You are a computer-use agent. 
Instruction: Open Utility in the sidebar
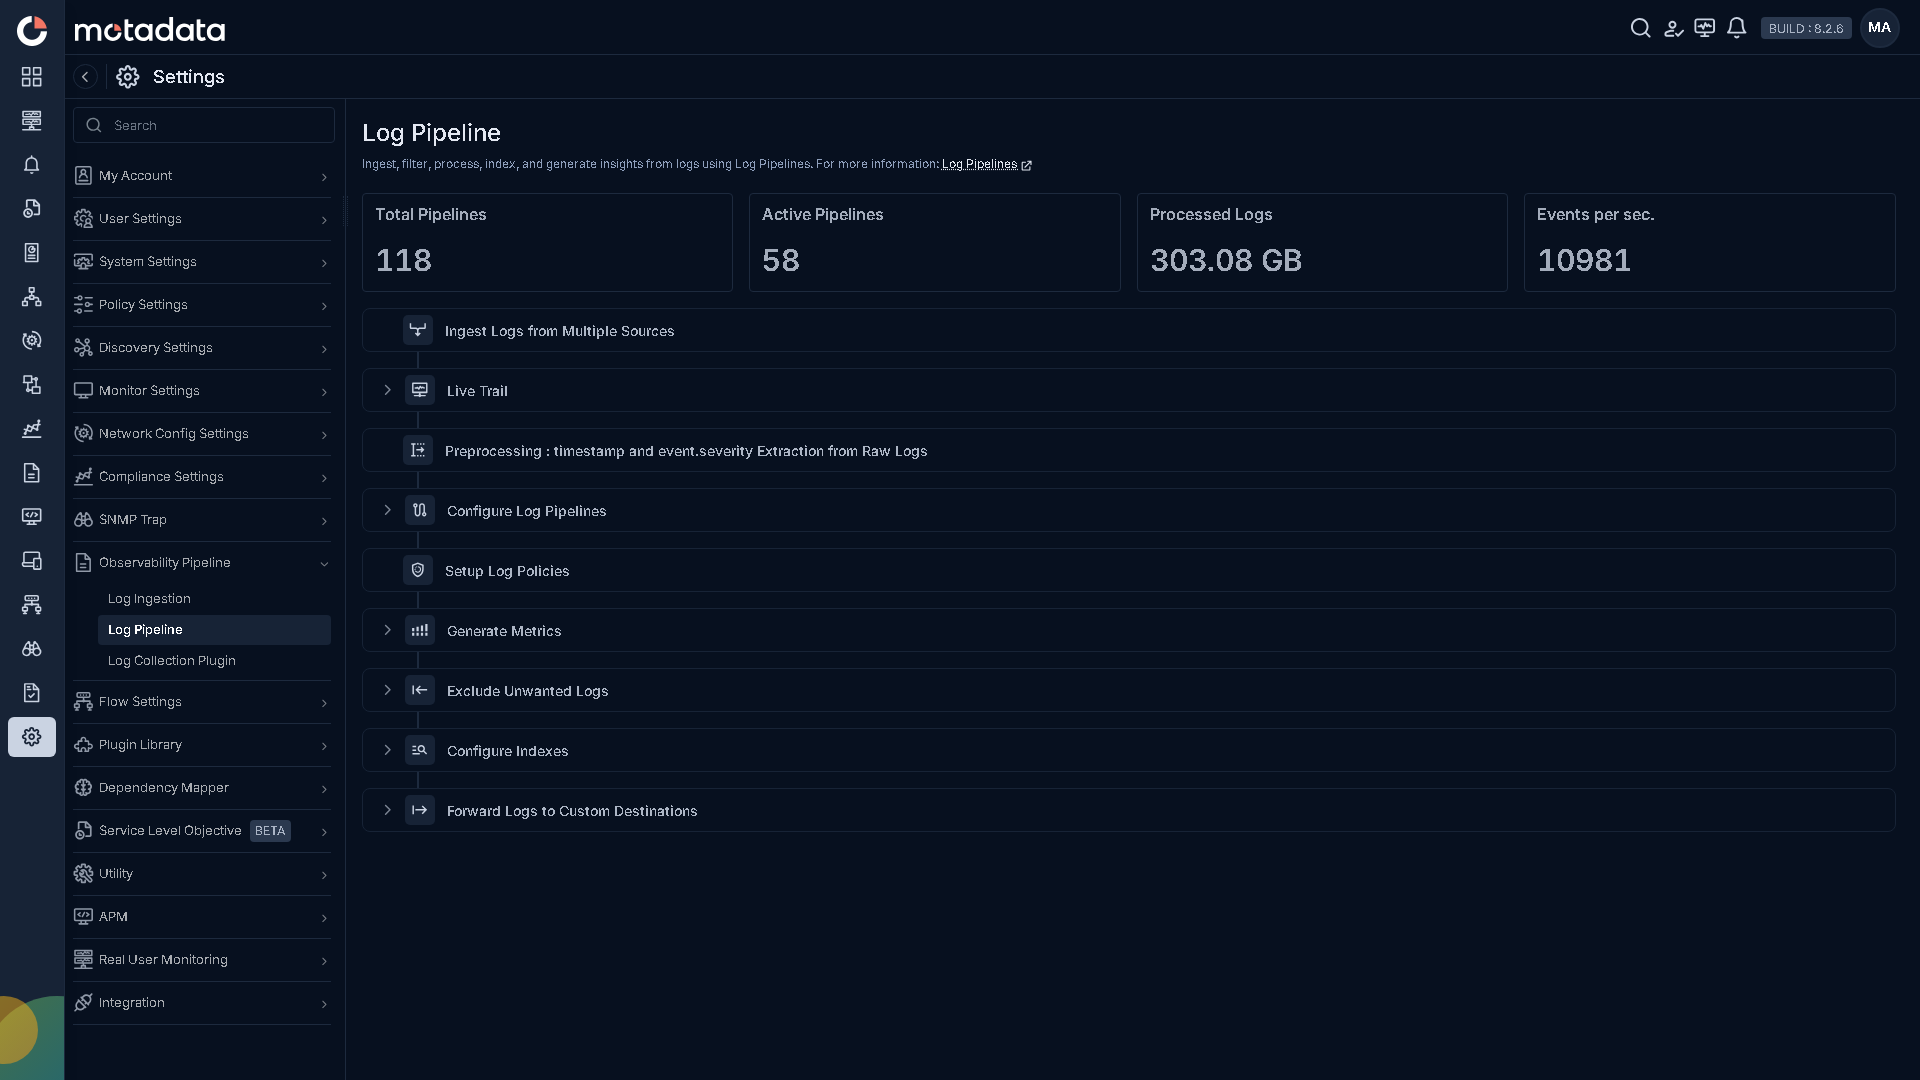(x=202, y=874)
